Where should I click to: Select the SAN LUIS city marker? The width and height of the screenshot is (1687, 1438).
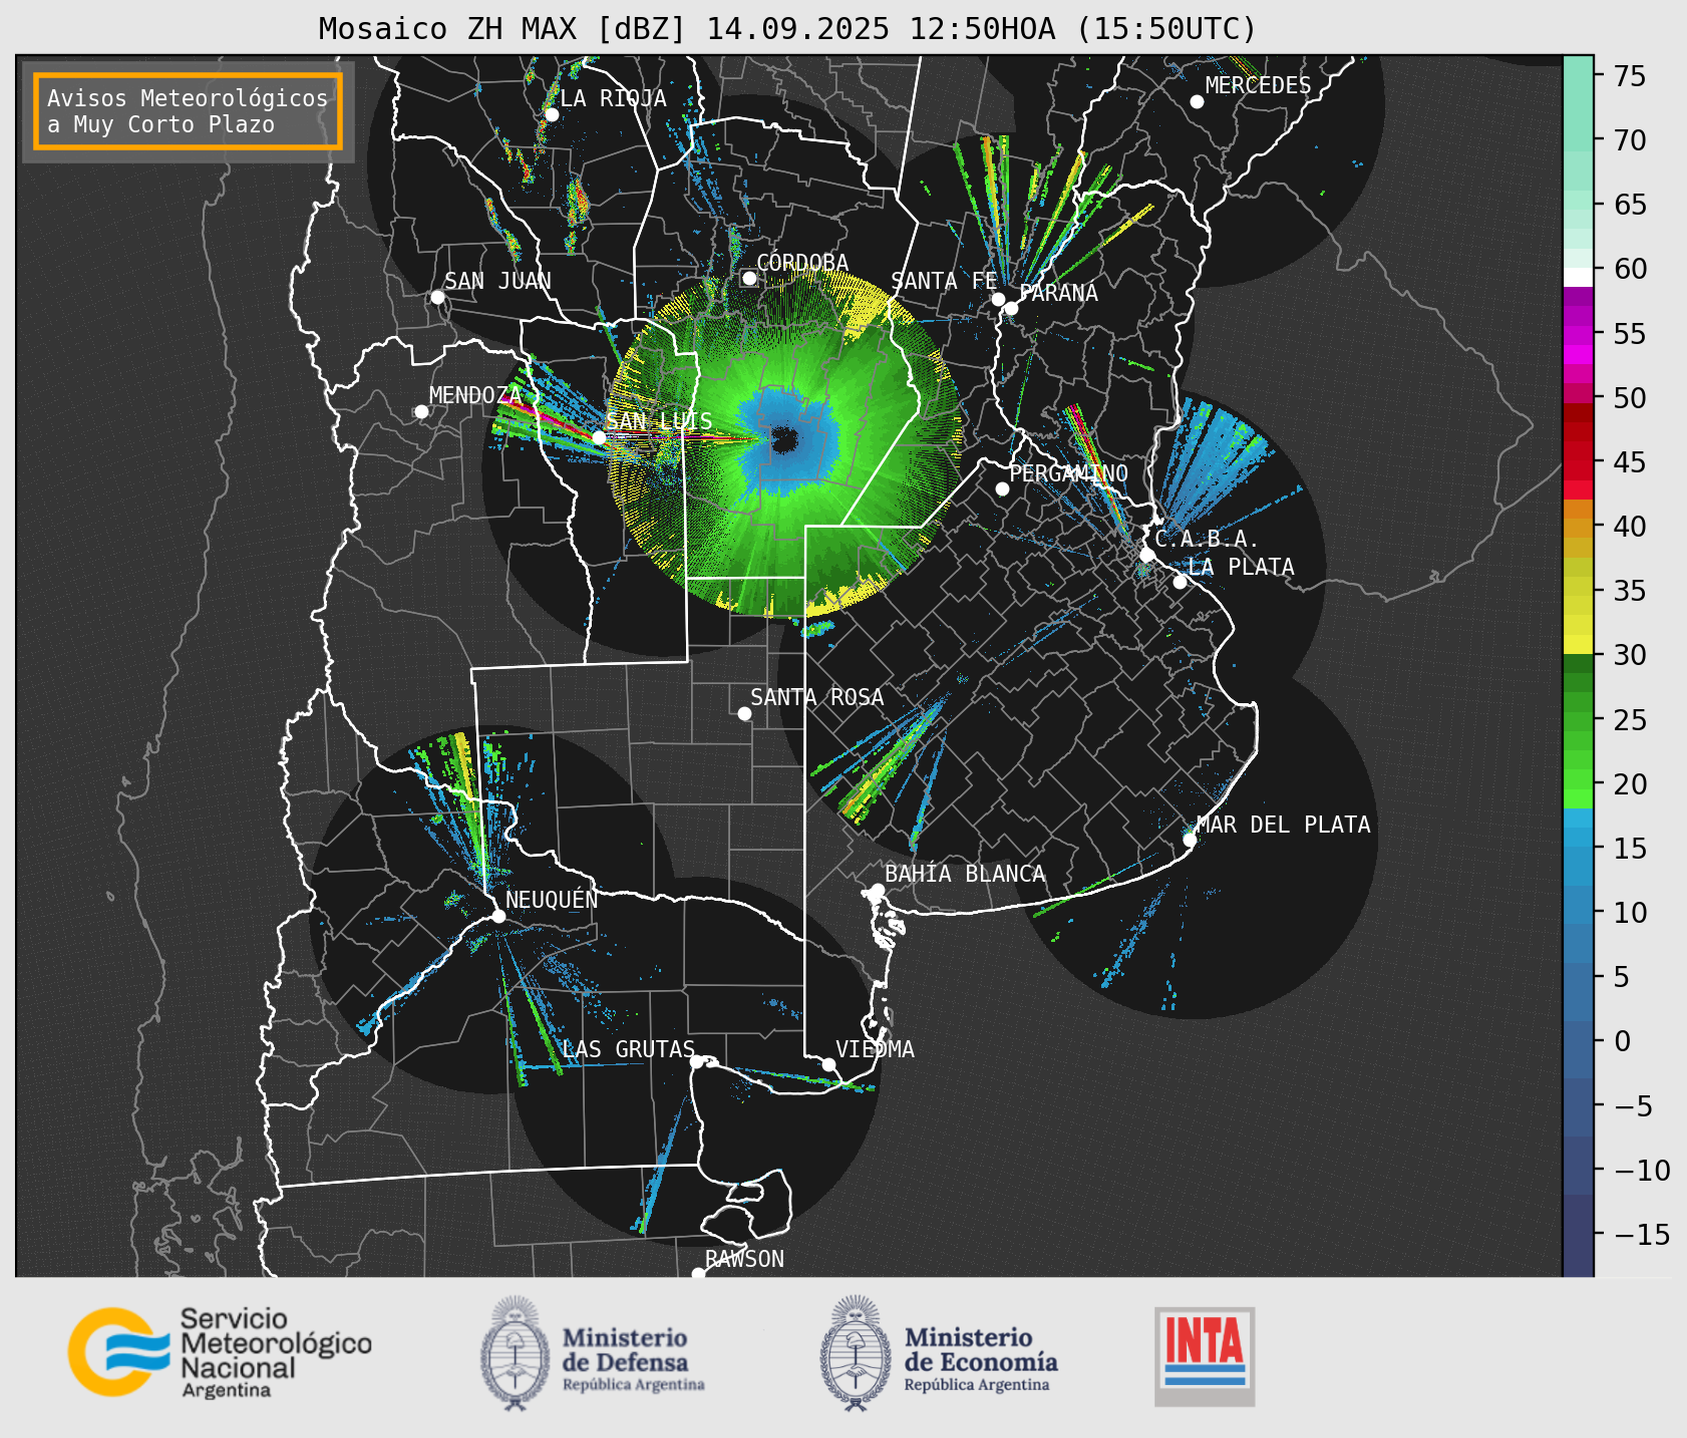(x=599, y=438)
